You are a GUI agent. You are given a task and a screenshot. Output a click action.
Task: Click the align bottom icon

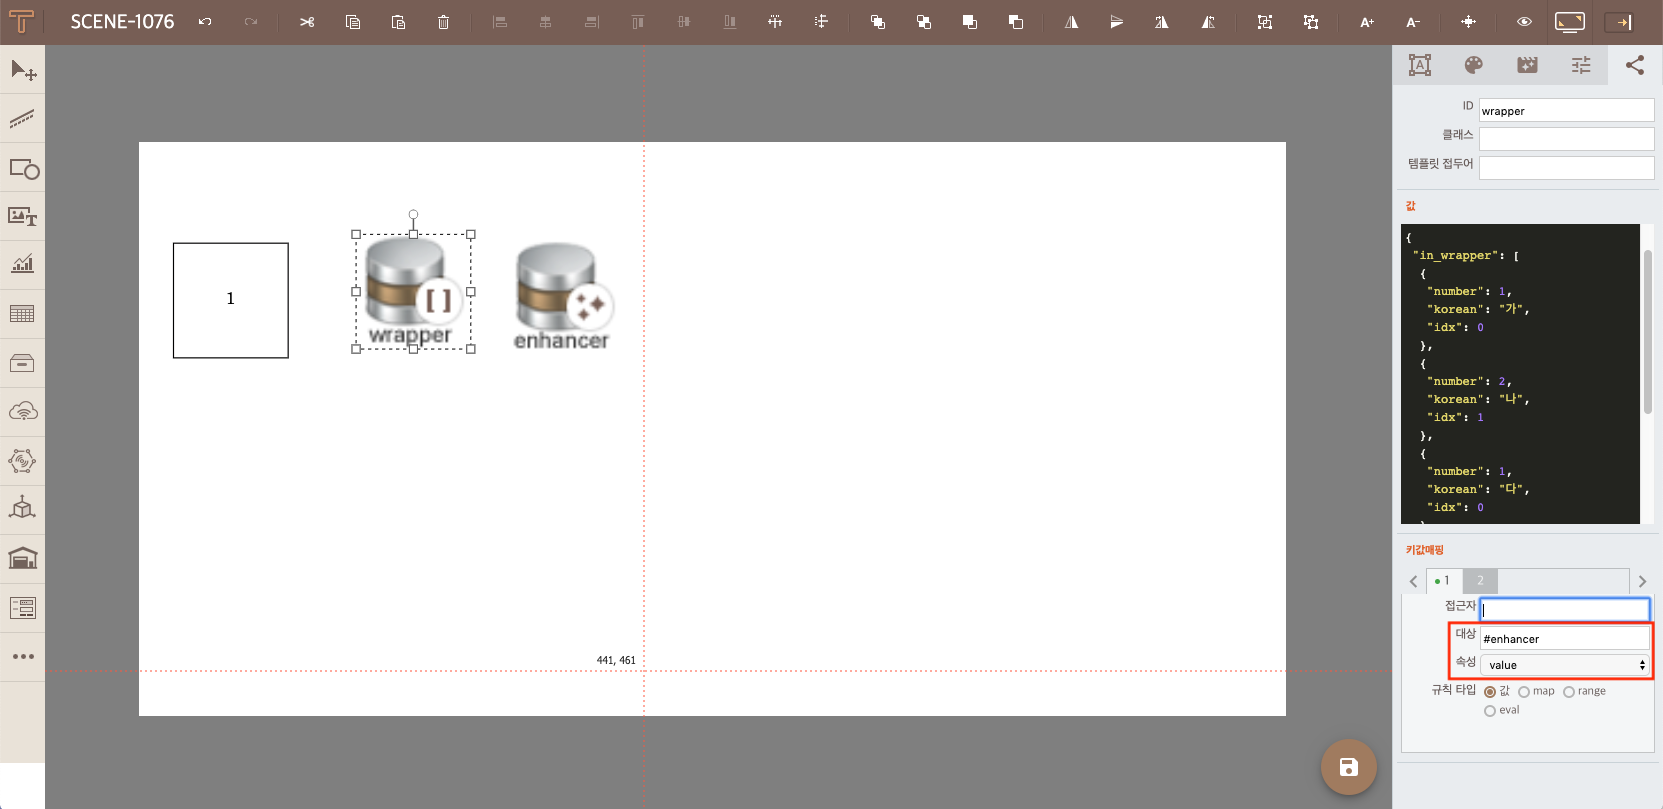pos(730,22)
